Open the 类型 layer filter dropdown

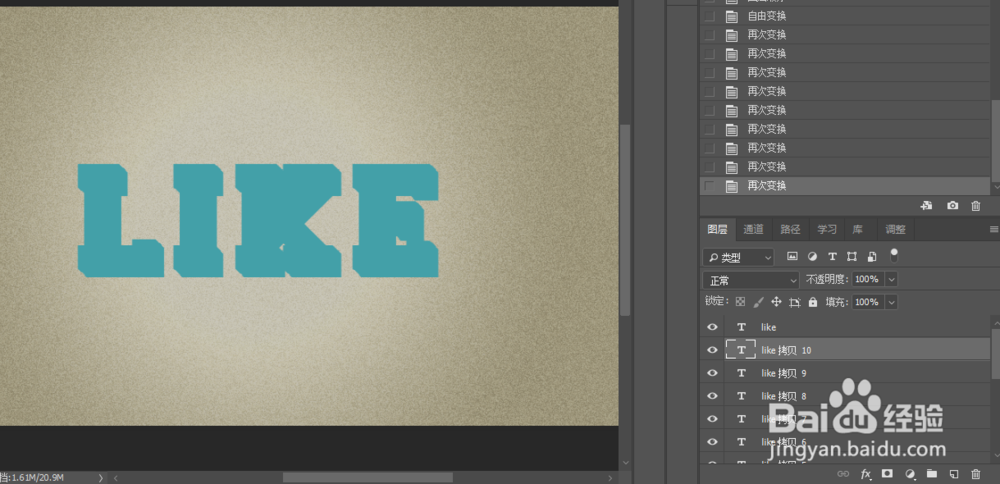738,257
